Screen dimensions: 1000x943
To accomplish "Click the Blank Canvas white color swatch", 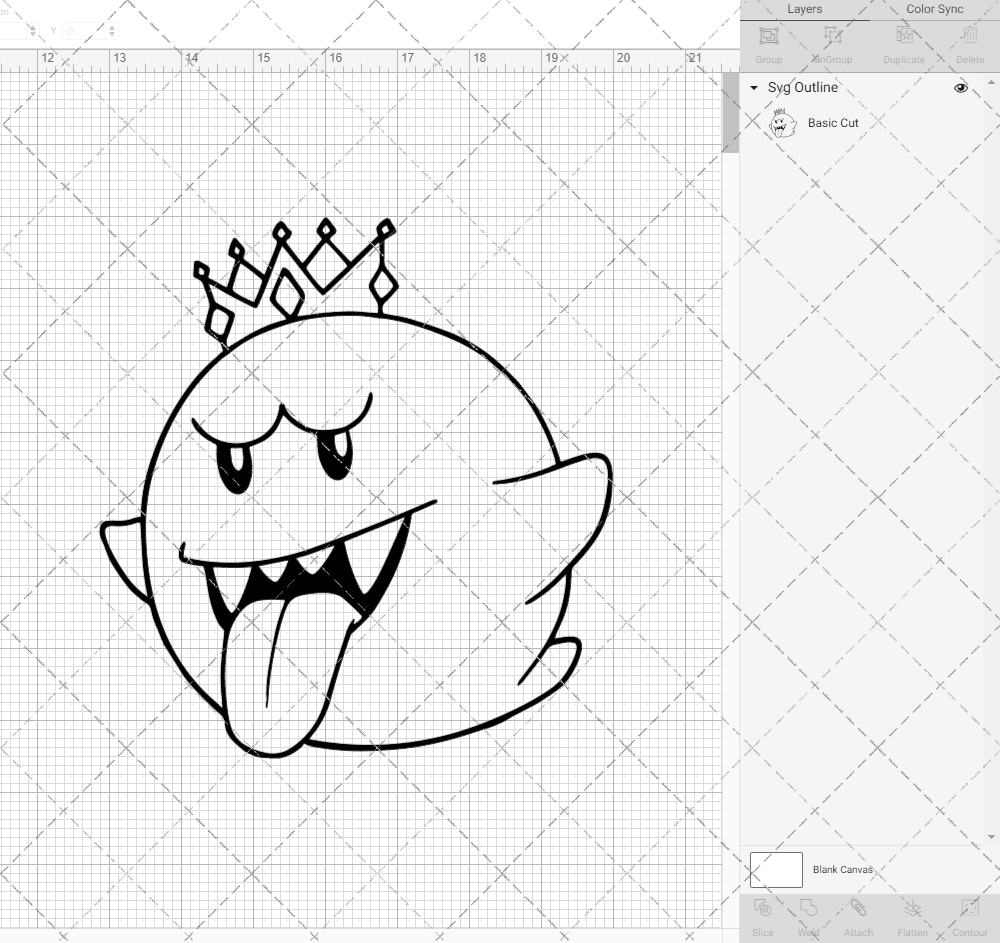I will (x=775, y=869).
